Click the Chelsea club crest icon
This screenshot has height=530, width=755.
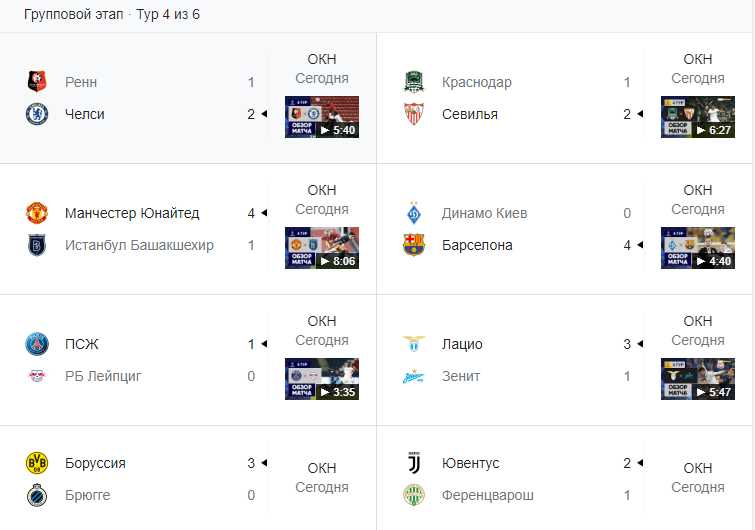pos(37,114)
